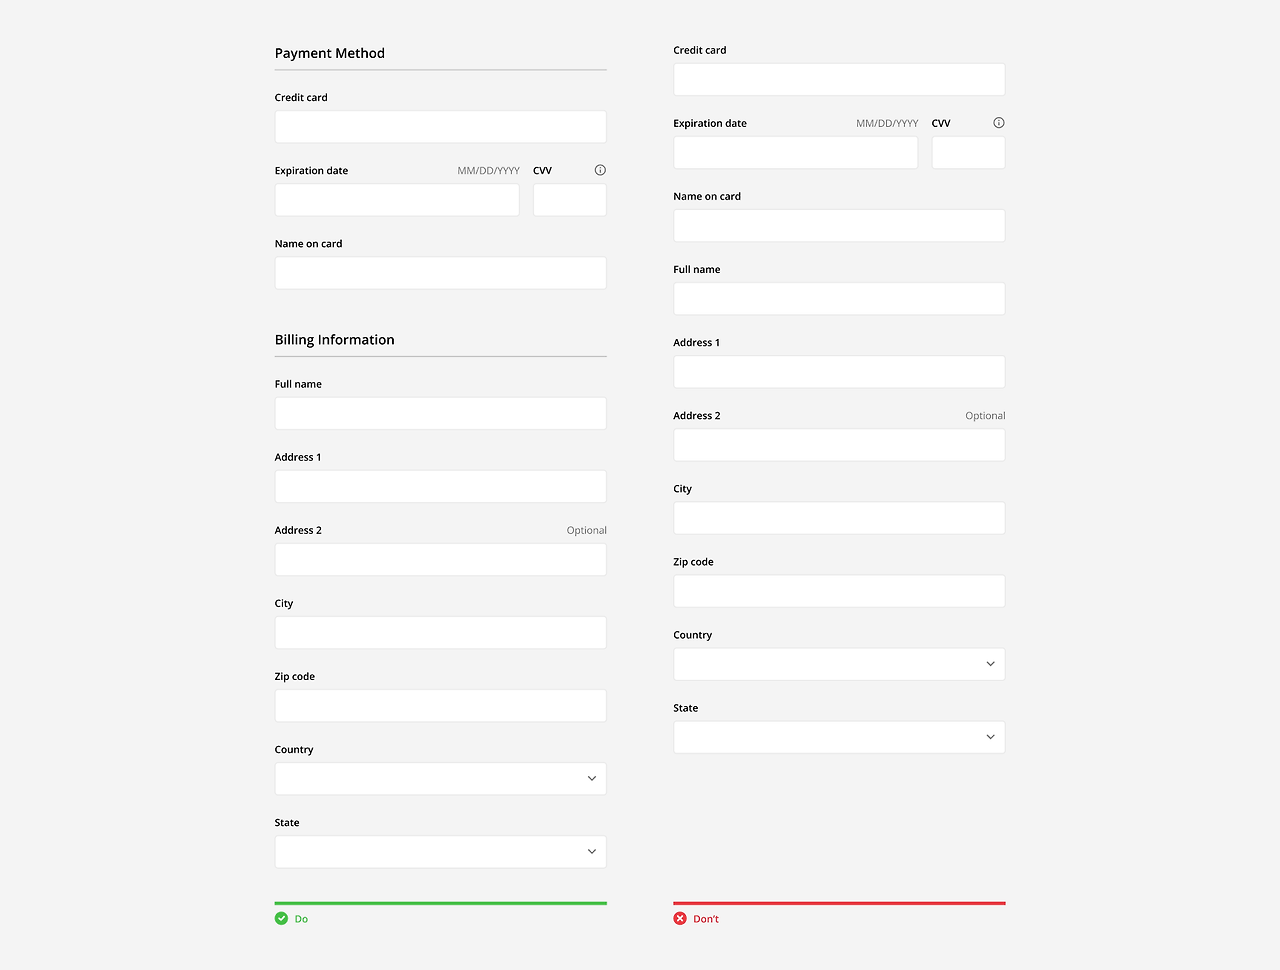Open the State dropdown on the left form

[x=440, y=851]
